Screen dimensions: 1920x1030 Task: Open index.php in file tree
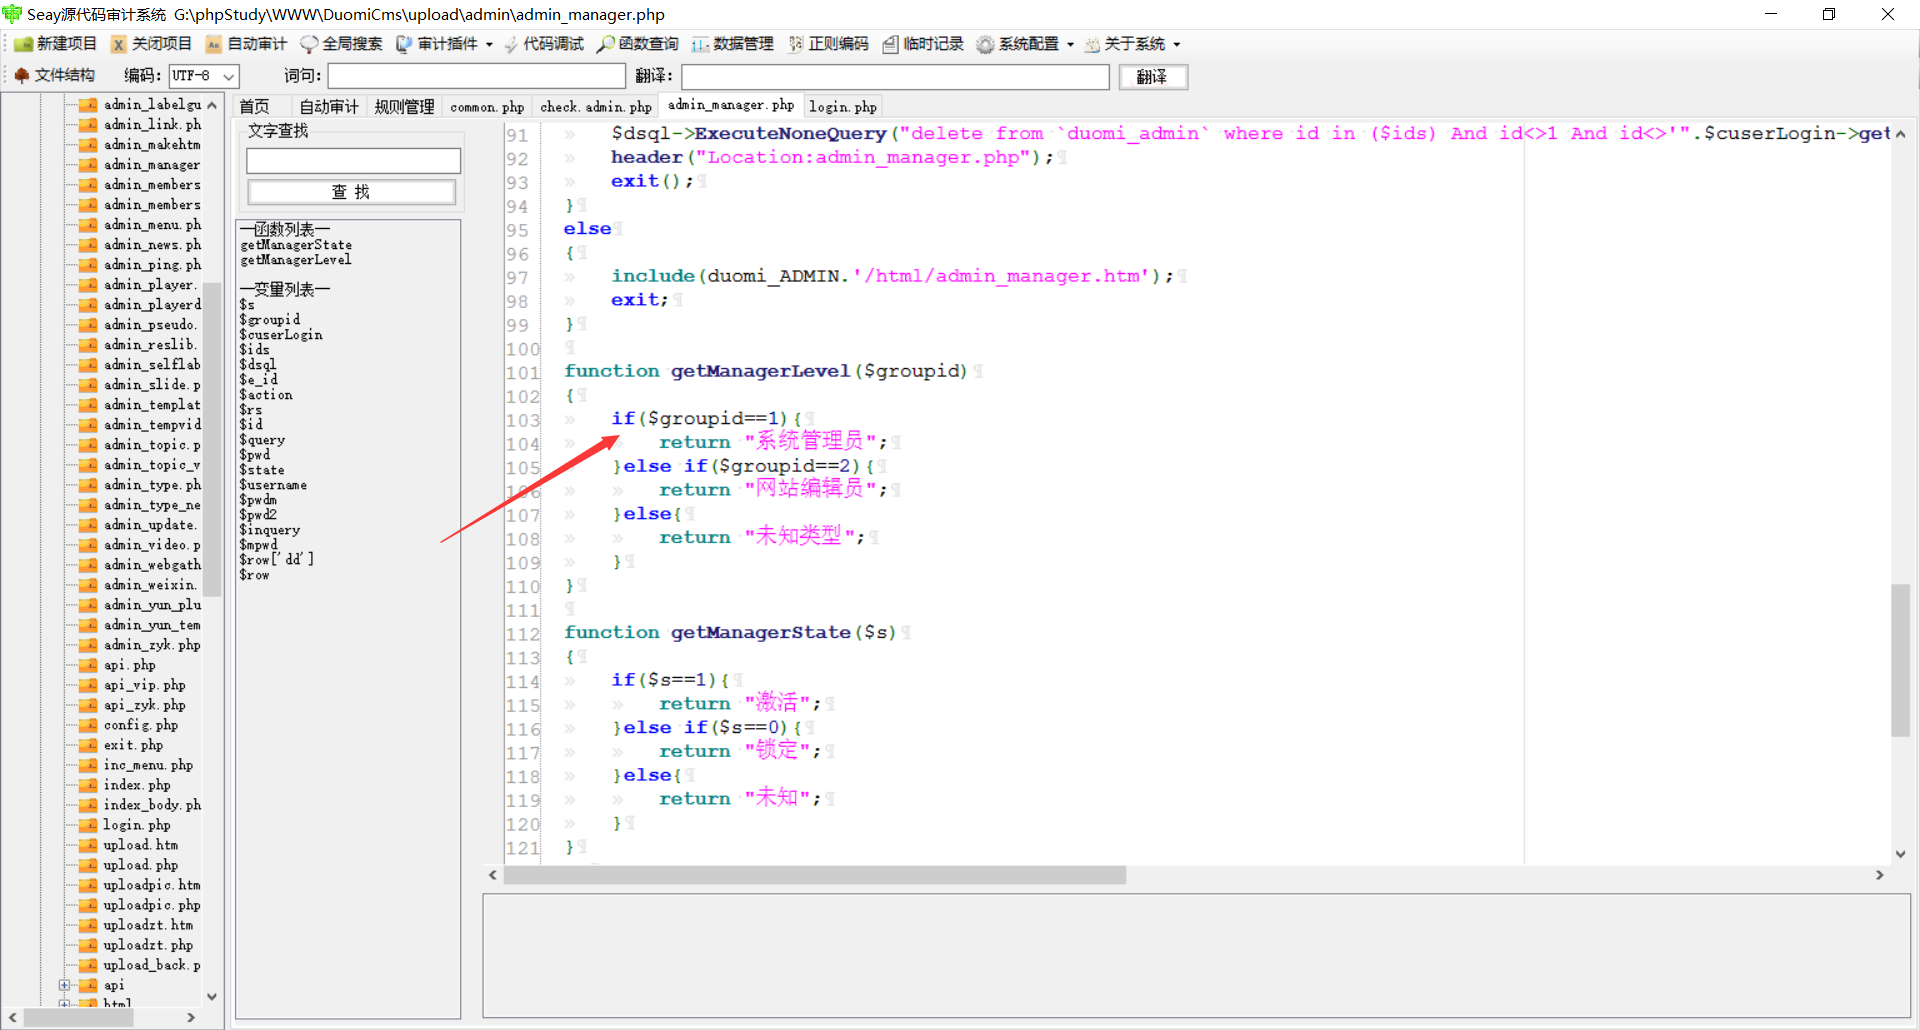[137, 784]
